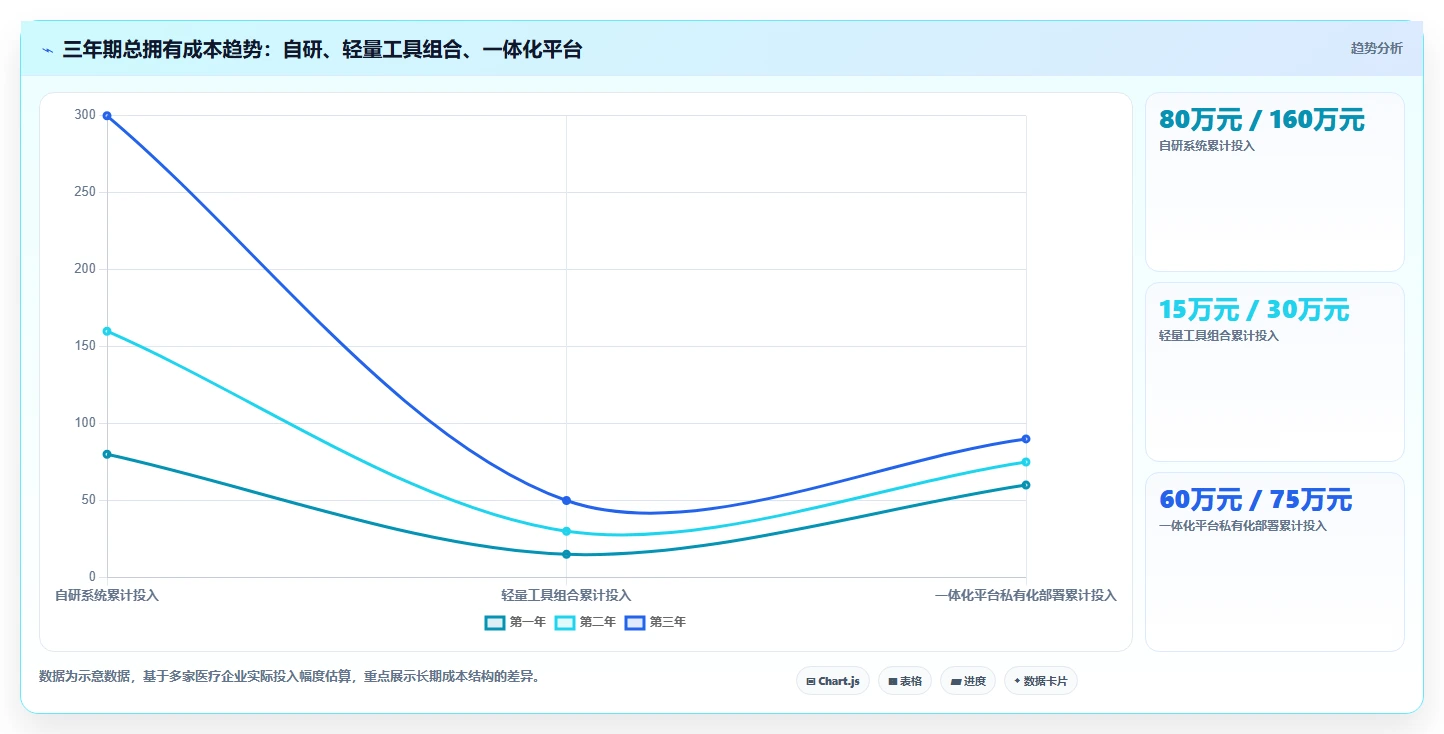Click the 第三年 point for 一体化平台 at 90
This screenshot has width=1444, height=734.
click(x=1026, y=439)
